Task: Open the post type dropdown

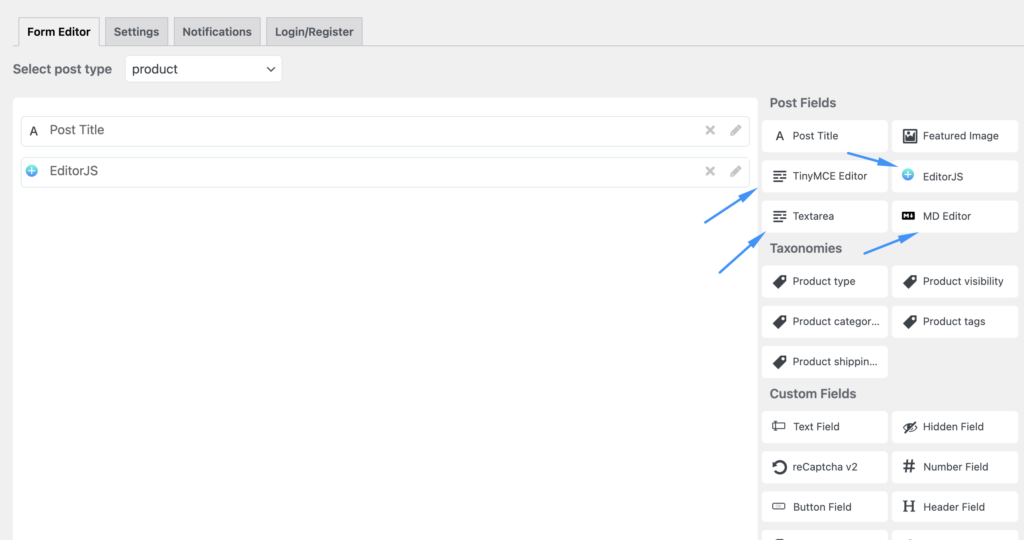Action: tap(204, 69)
